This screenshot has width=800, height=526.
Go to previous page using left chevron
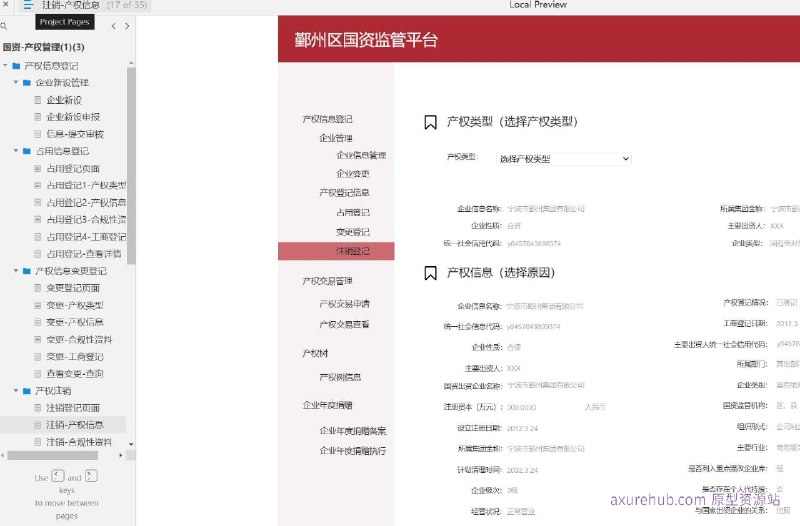click(113, 26)
